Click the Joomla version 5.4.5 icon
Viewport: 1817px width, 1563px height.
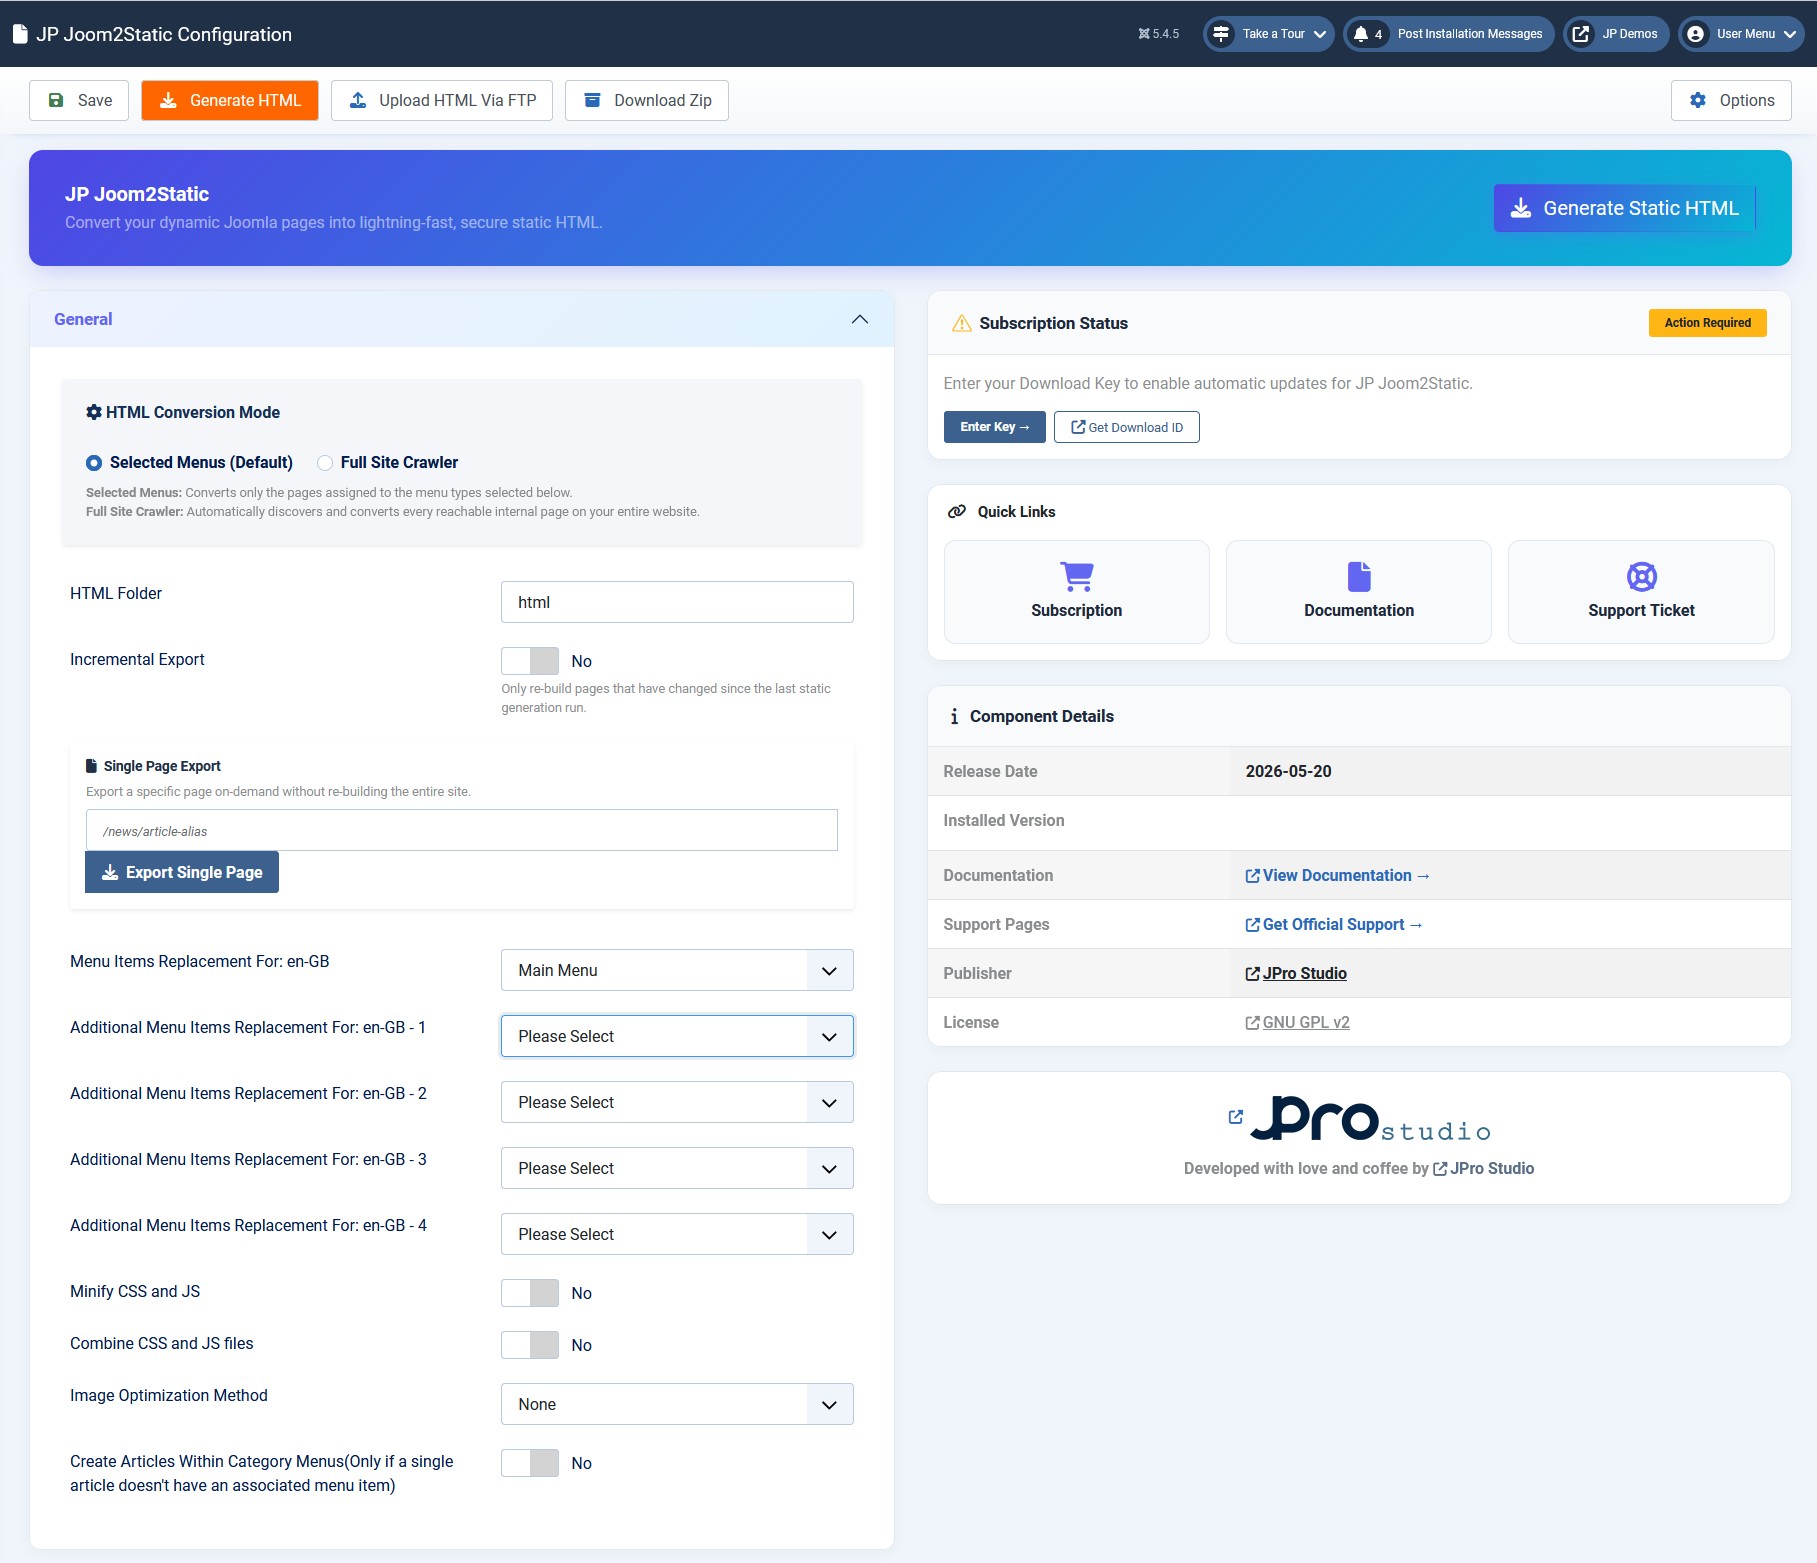point(1144,34)
